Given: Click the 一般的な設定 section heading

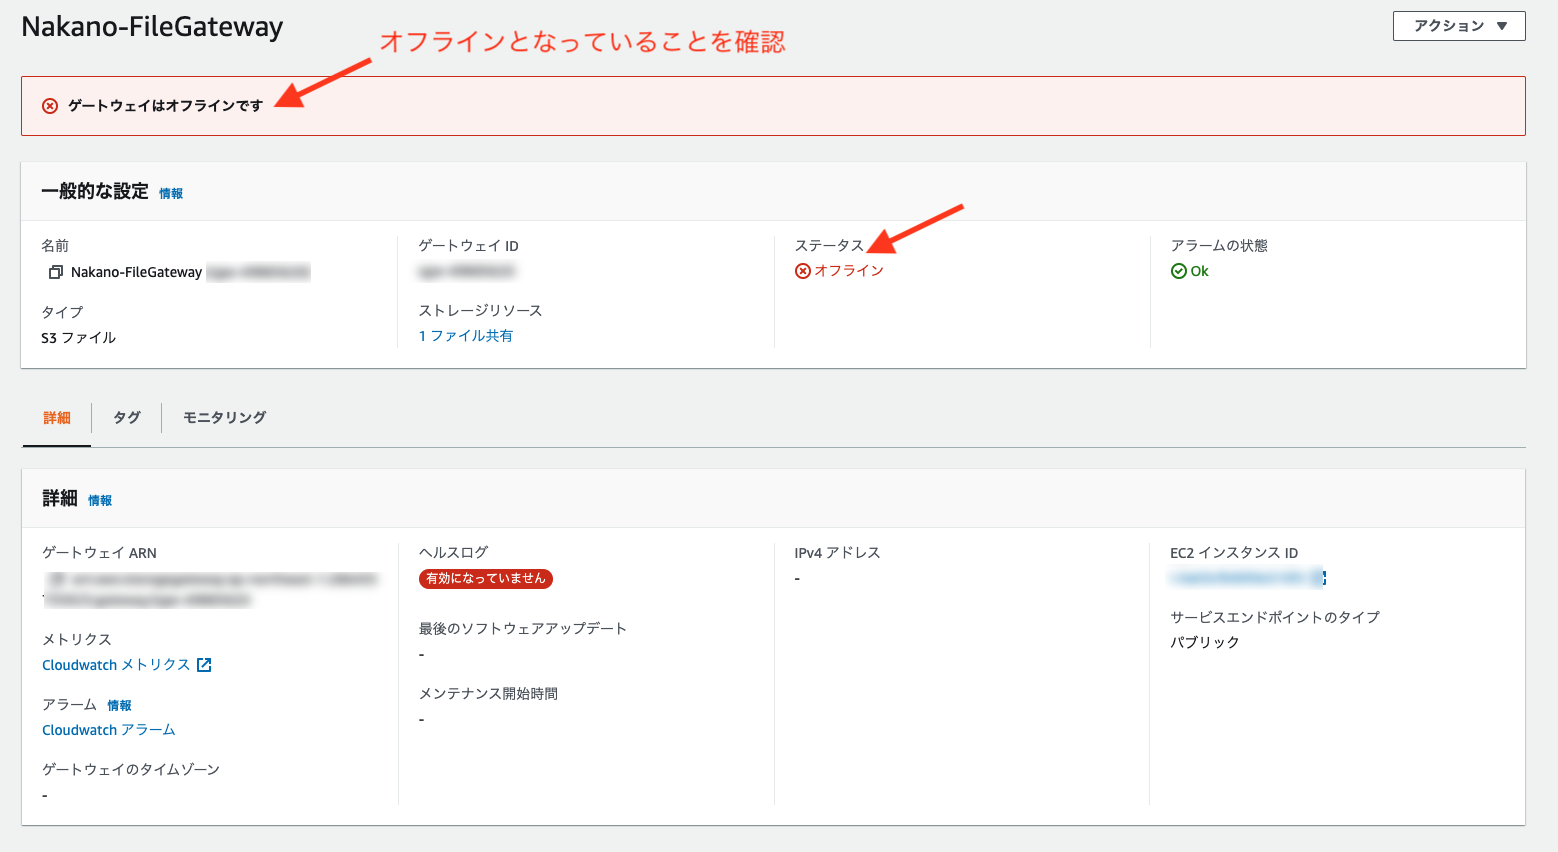Looking at the screenshot, I should [95, 191].
